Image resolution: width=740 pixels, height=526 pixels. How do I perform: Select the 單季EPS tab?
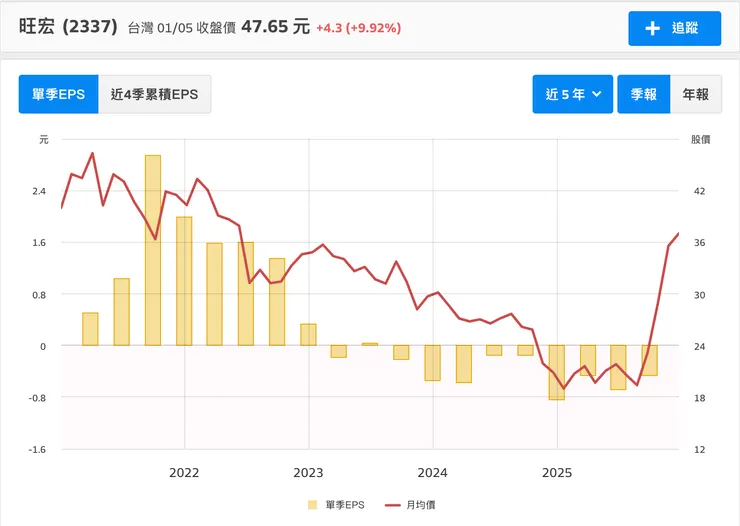click(x=59, y=94)
